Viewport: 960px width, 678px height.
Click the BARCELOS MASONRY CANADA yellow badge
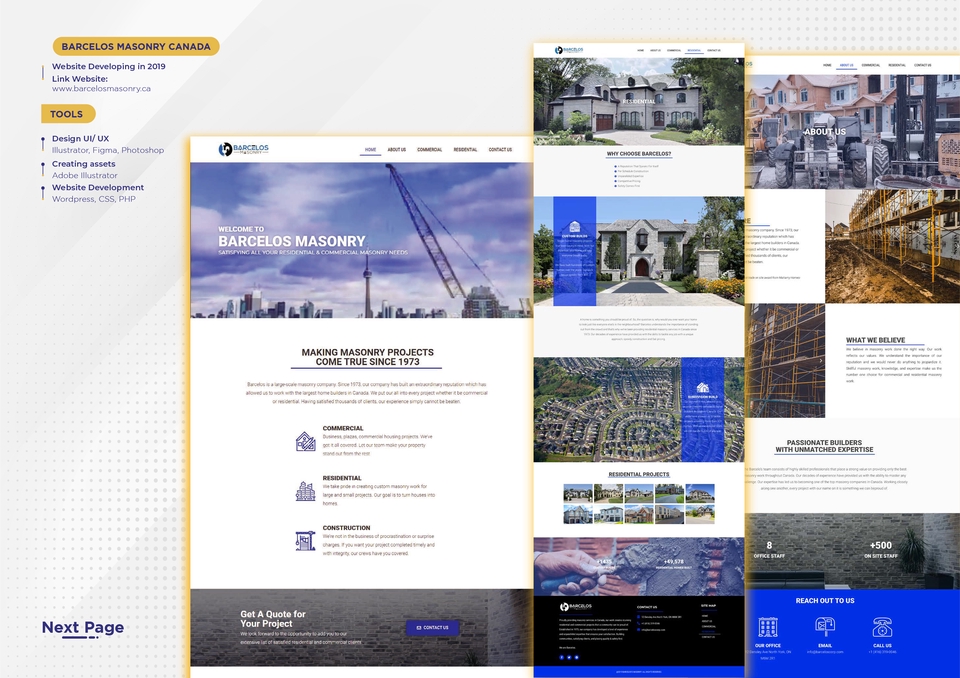point(136,47)
